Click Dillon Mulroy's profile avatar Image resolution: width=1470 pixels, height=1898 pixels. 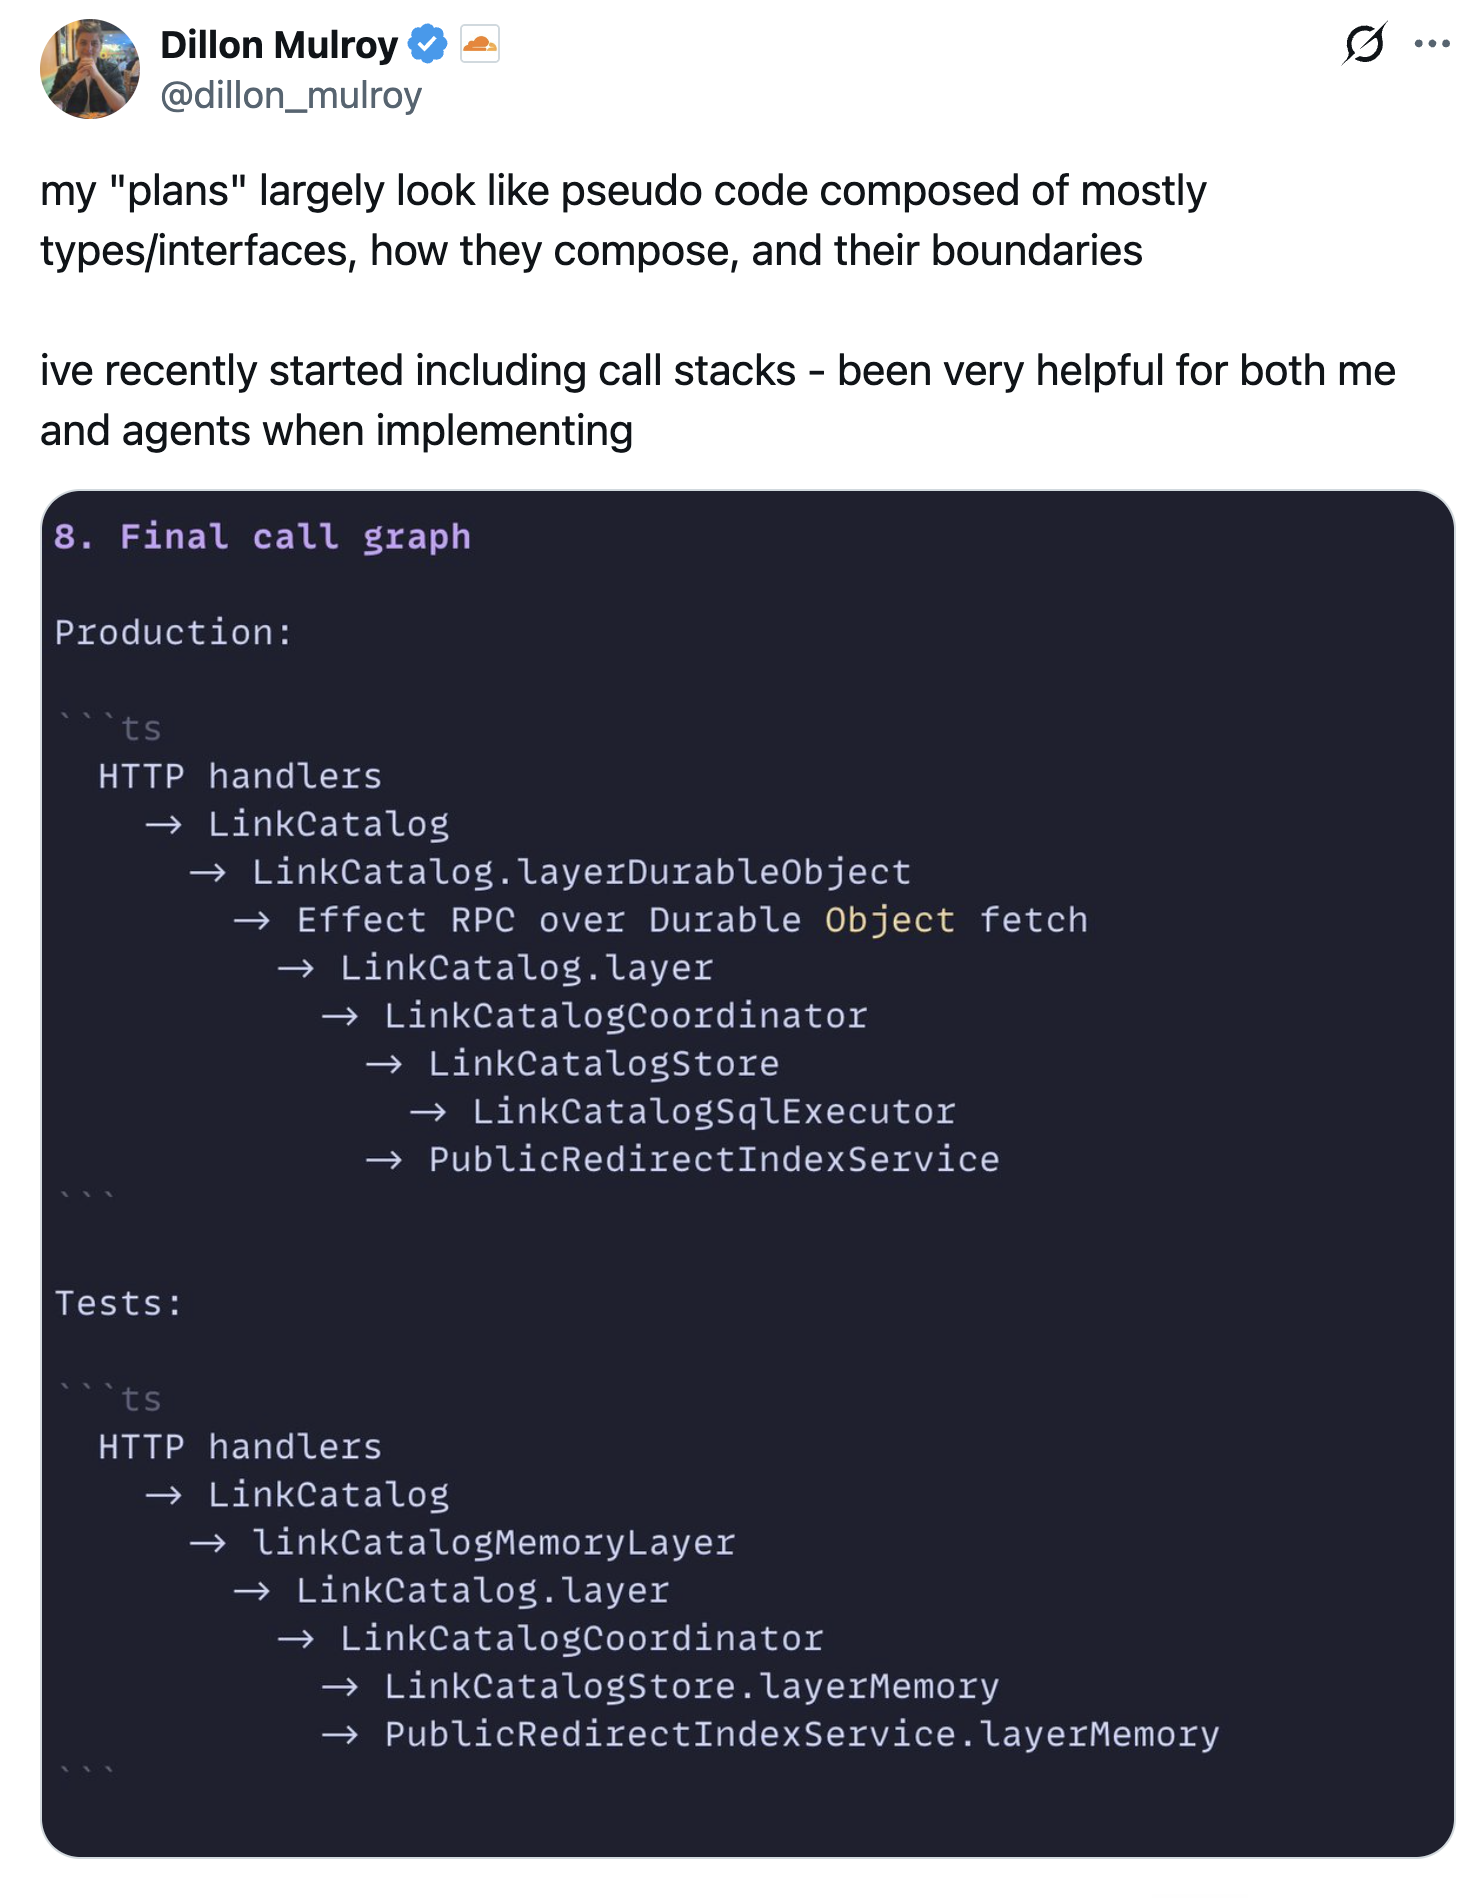(90, 69)
